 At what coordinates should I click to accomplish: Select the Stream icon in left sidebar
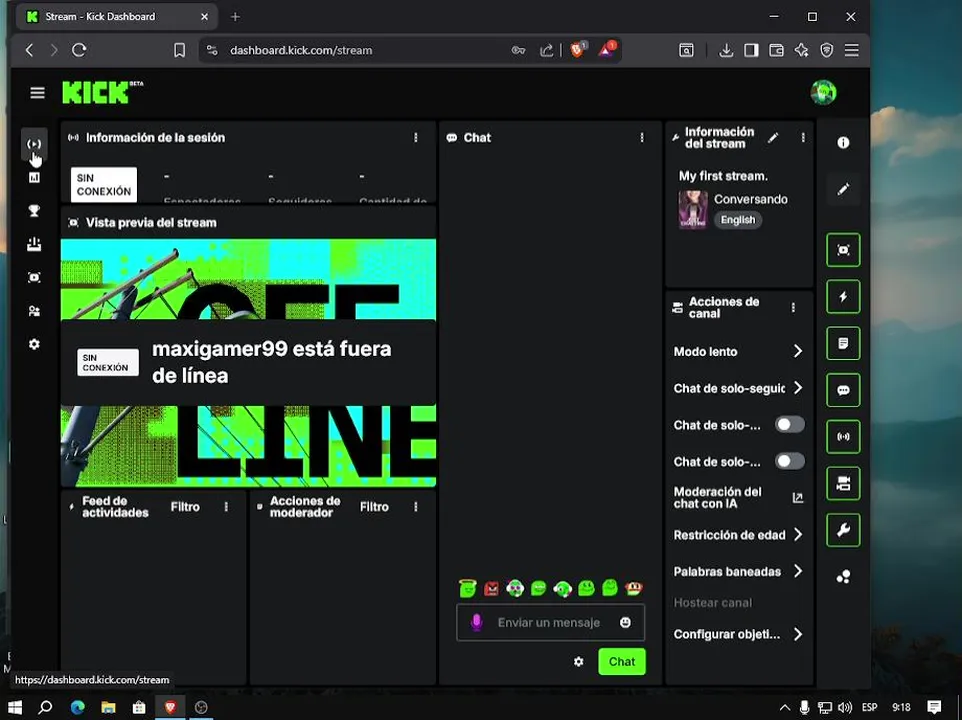click(x=34, y=144)
